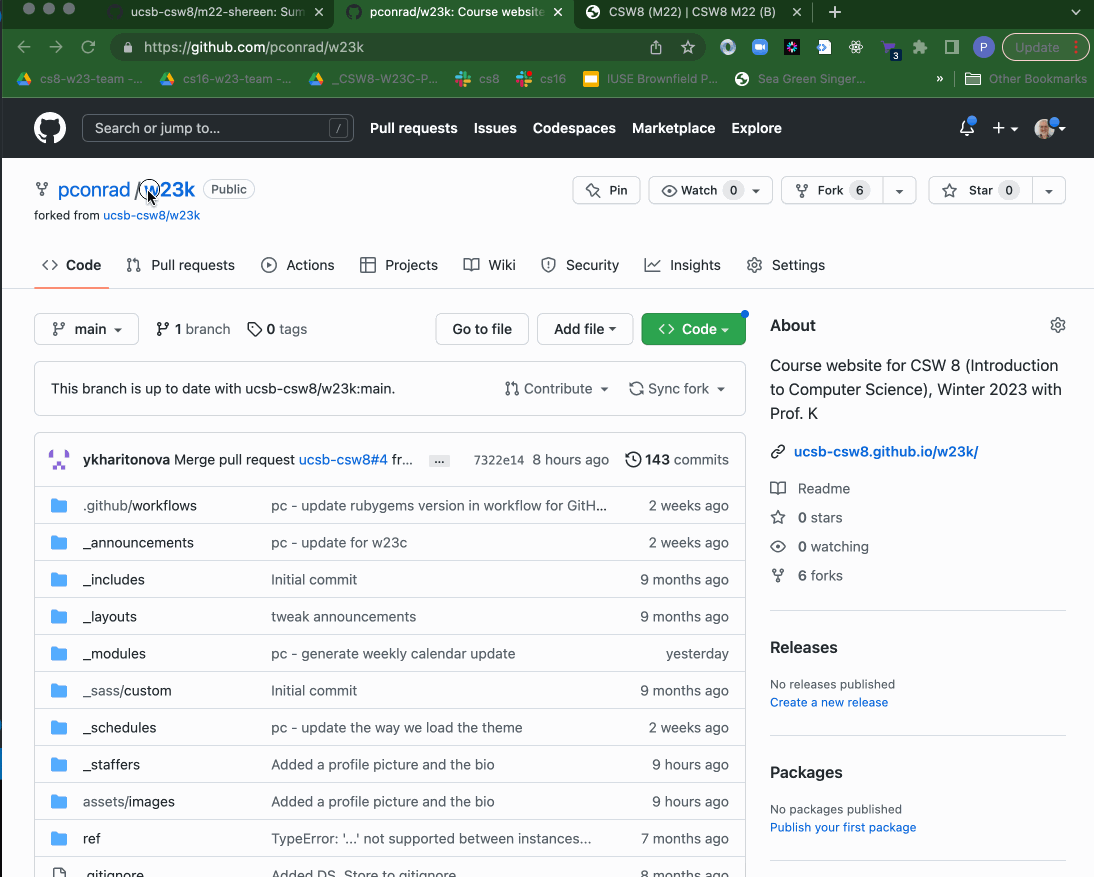Click Go to file button
This screenshot has width=1094, height=877.
click(x=482, y=329)
